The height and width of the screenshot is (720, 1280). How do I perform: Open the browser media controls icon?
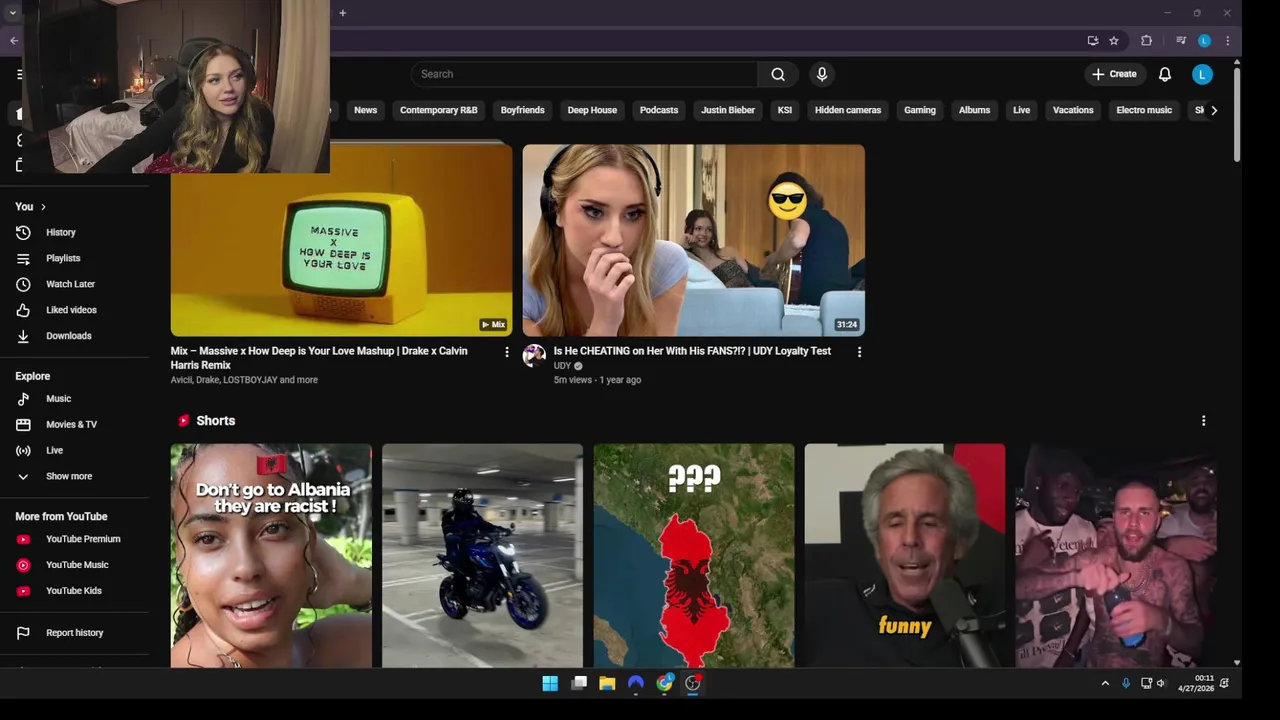tap(1181, 41)
